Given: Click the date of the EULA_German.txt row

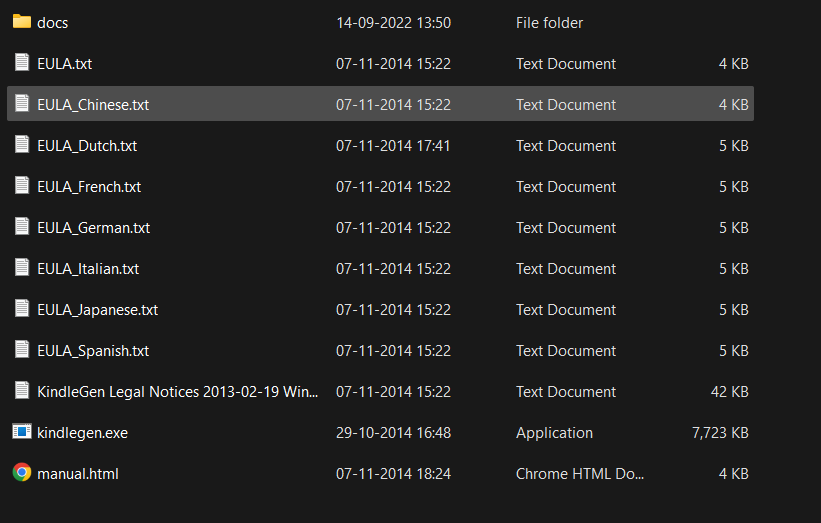Looking at the screenshot, I should 393,228.
